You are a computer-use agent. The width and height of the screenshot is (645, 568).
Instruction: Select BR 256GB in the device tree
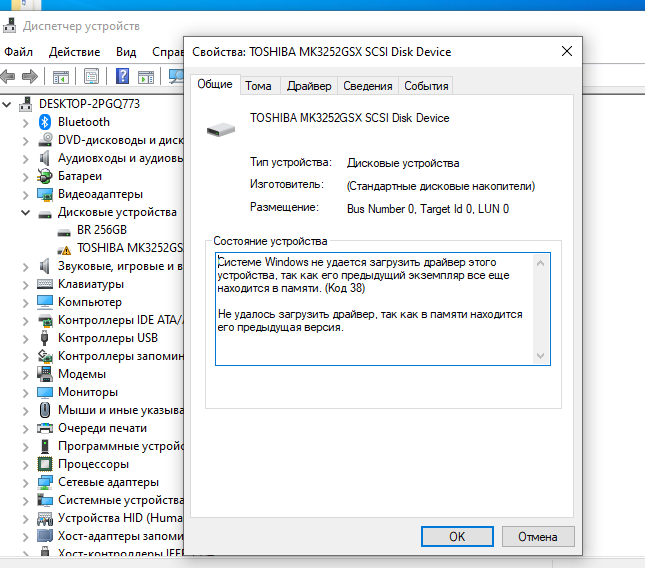102,230
